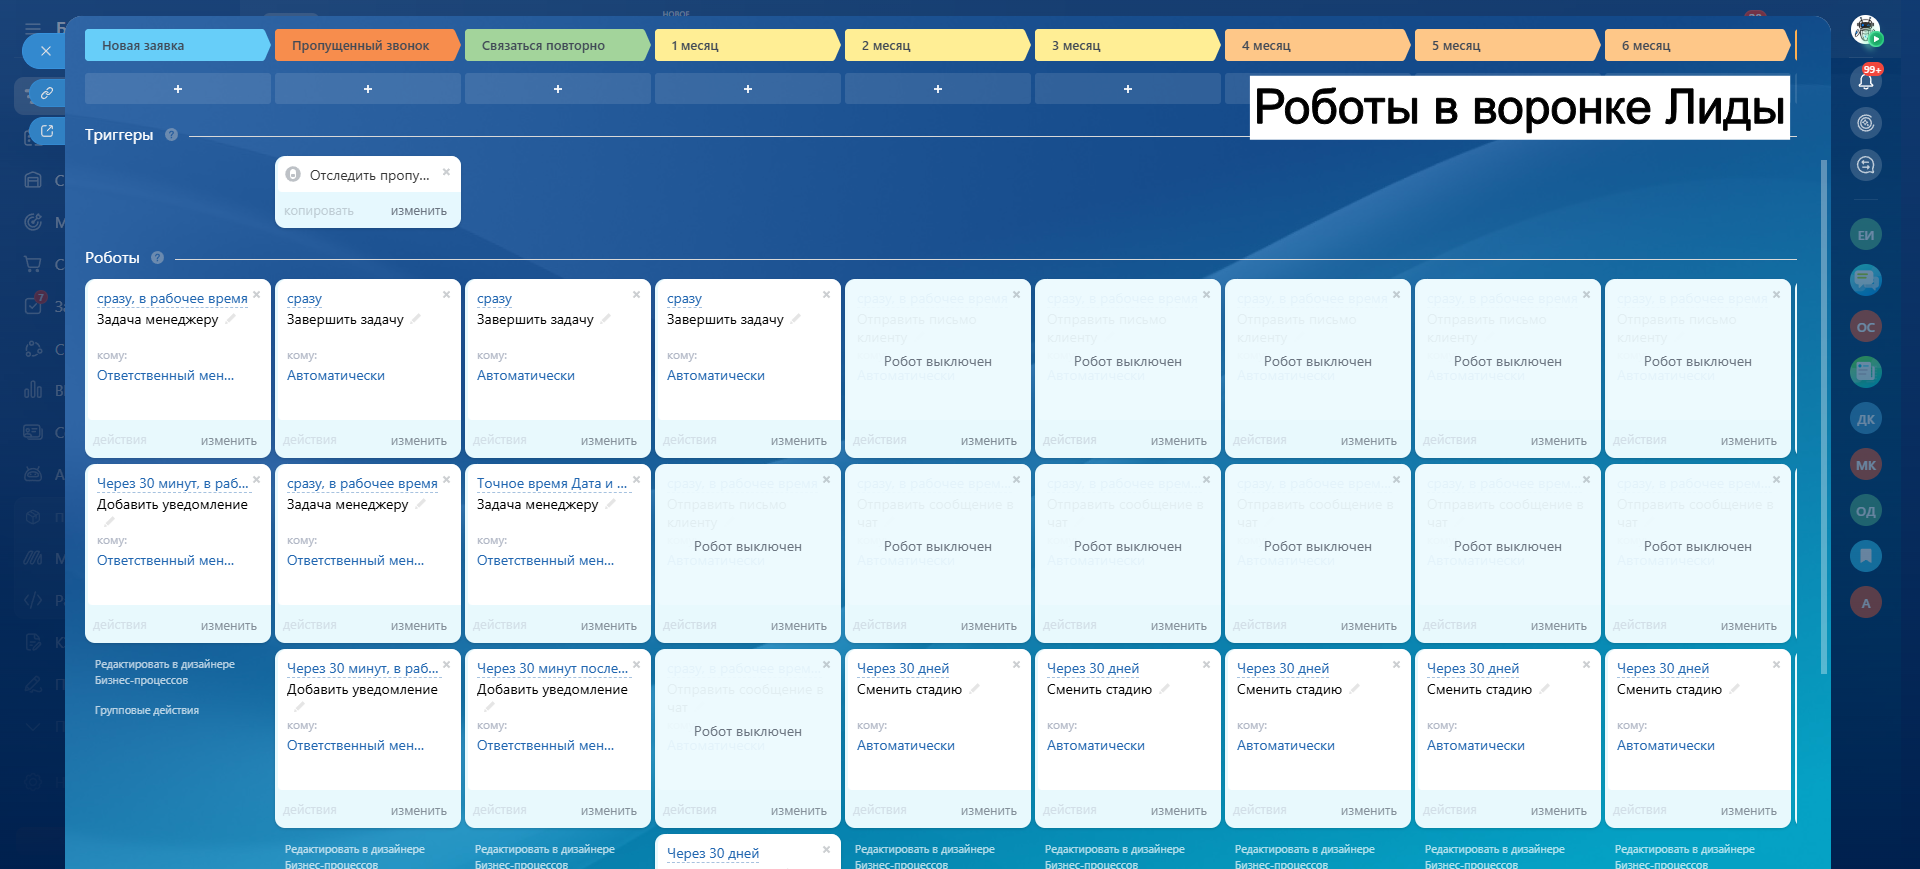
Task: Open 'сразу' delay settings in Связаться повторно column
Action: (x=494, y=299)
